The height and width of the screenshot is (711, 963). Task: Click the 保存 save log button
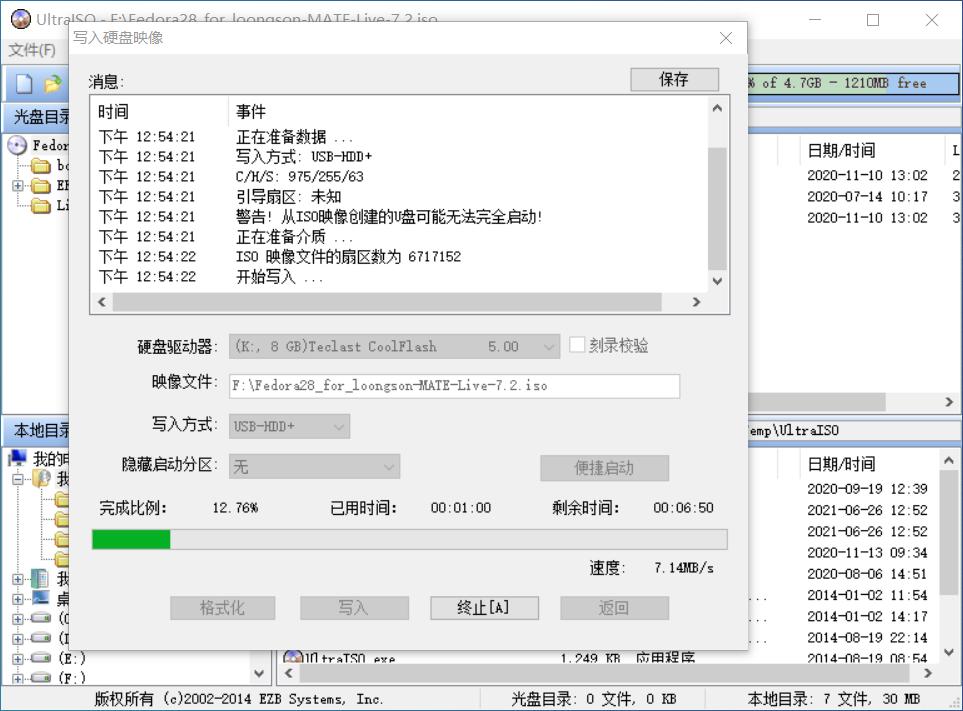(674, 79)
